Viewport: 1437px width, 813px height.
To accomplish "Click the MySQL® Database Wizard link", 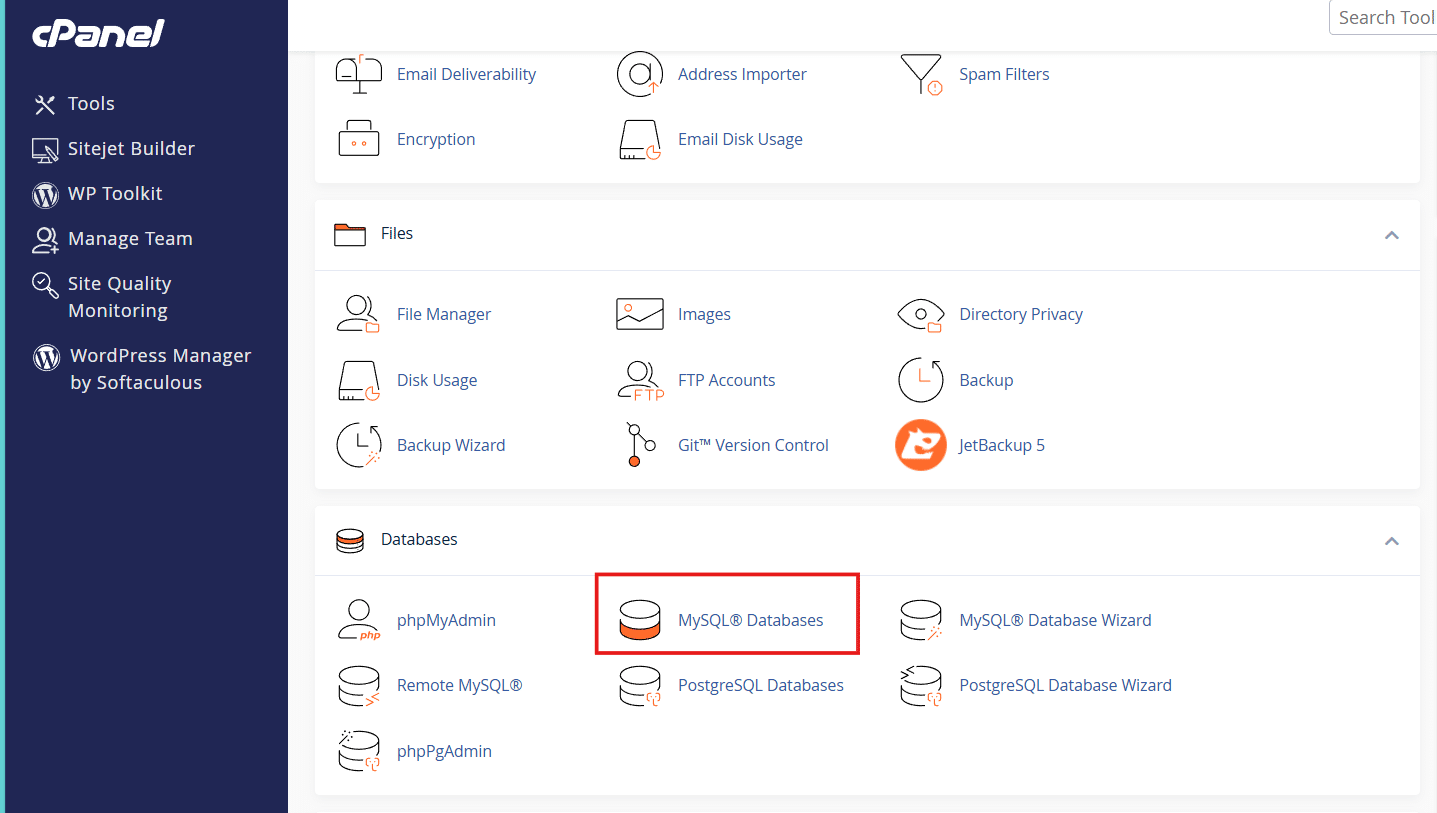I will pos(1055,620).
